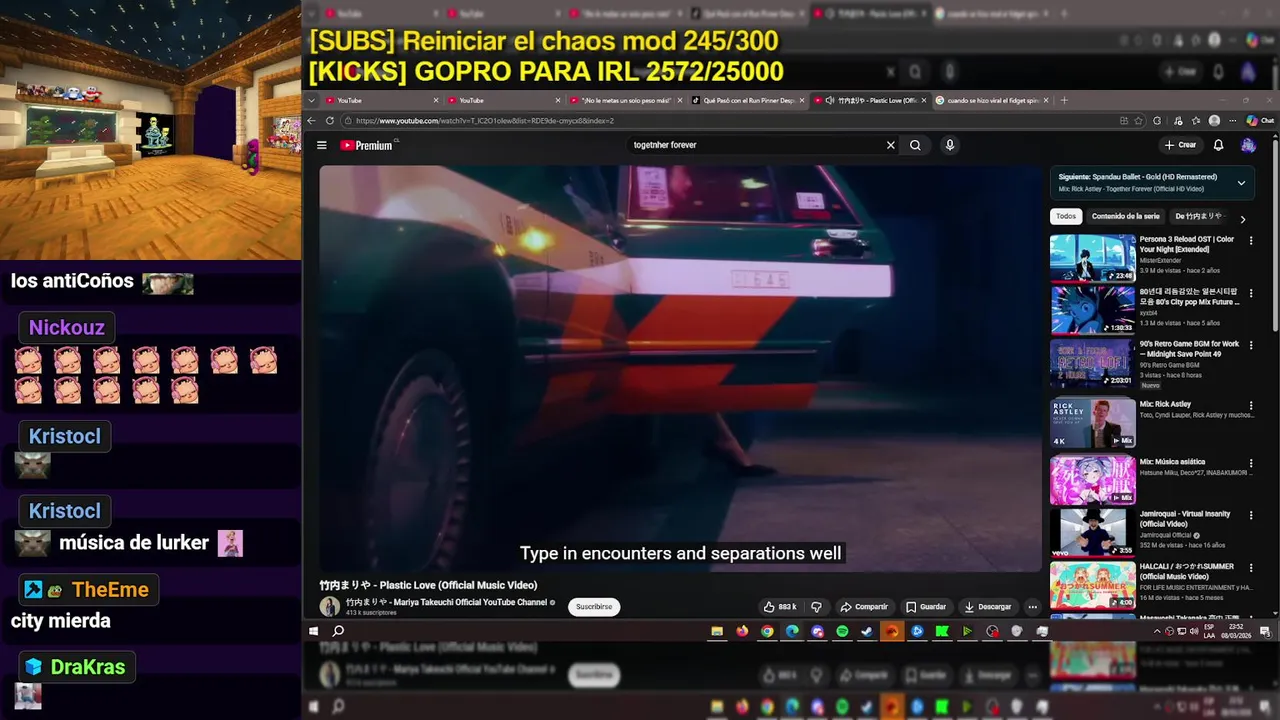Click the Plastic Love video player
The image size is (1280, 720).
(x=681, y=368)
